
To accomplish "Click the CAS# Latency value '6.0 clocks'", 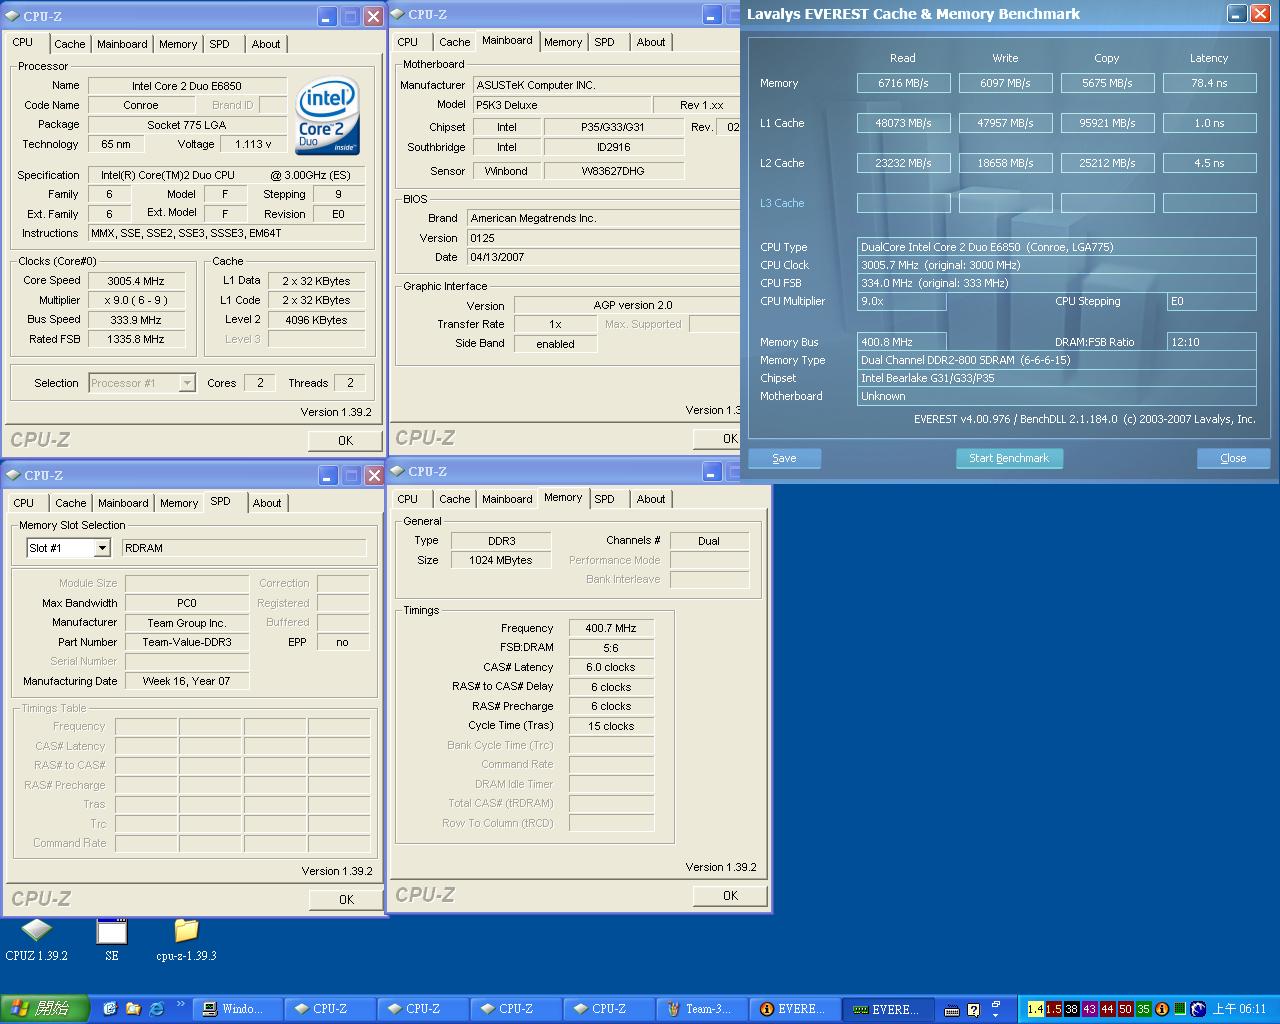I will (611, 667).
